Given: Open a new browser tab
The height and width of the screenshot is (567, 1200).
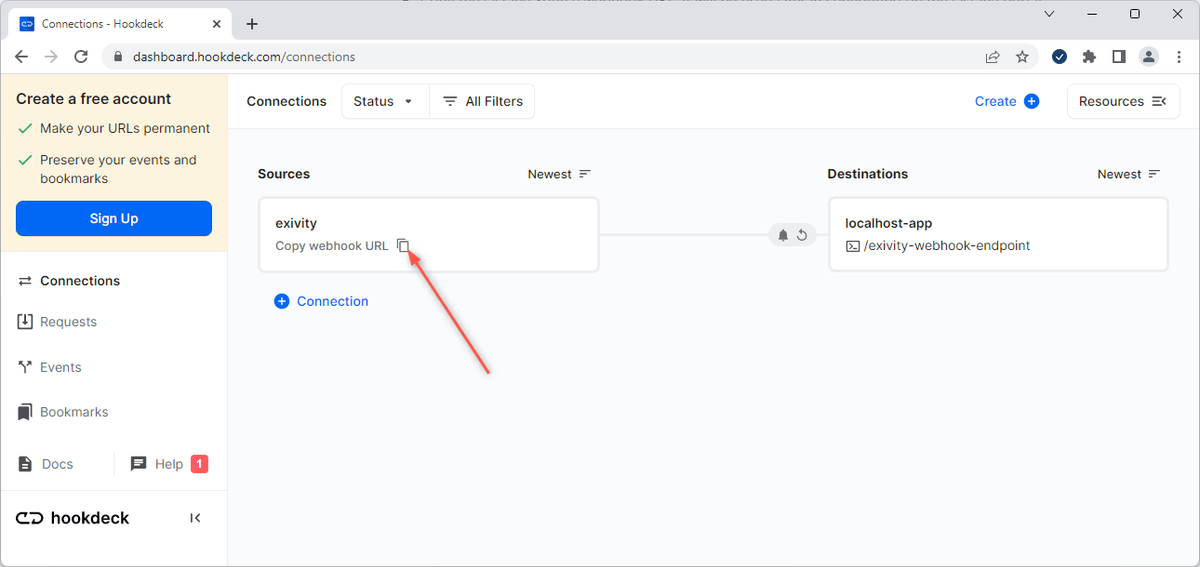Looking at the screenshot, I should [252, 24].
